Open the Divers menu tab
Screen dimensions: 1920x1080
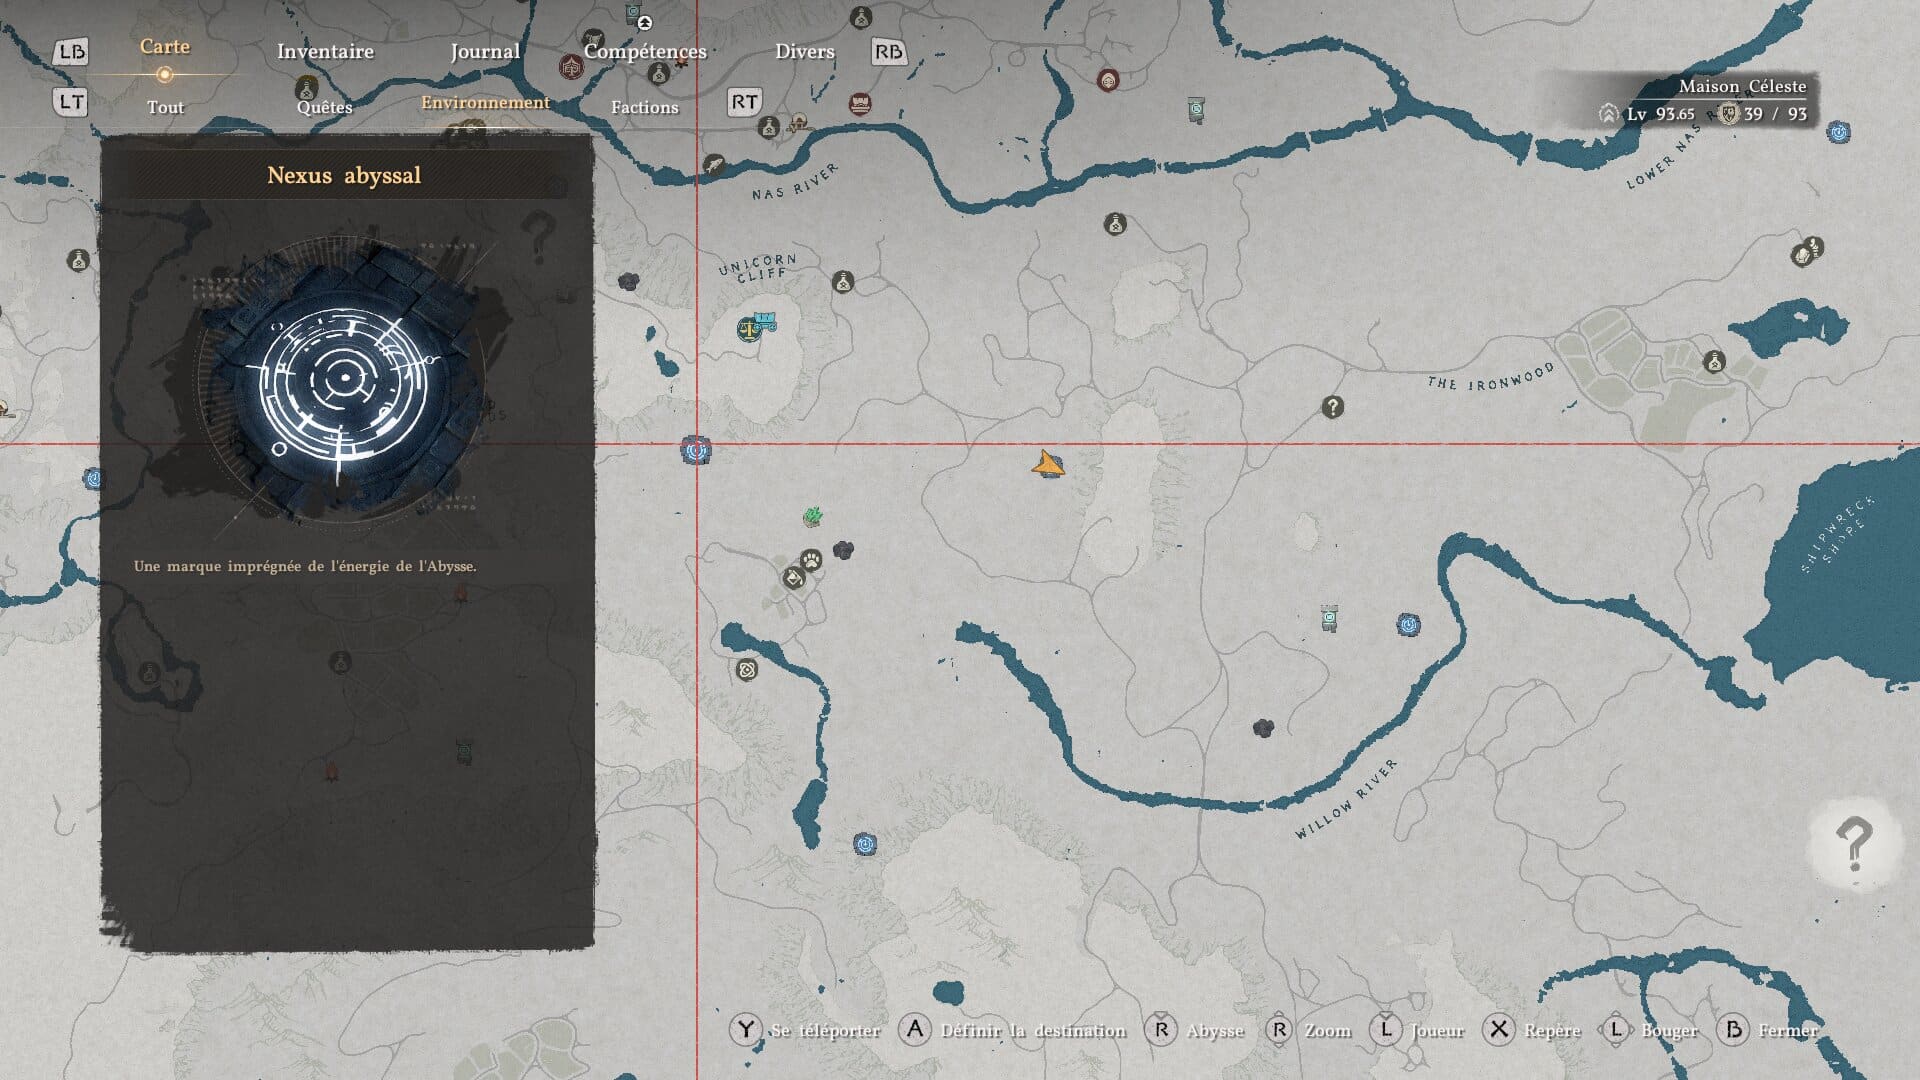click(x=804, y=51)
